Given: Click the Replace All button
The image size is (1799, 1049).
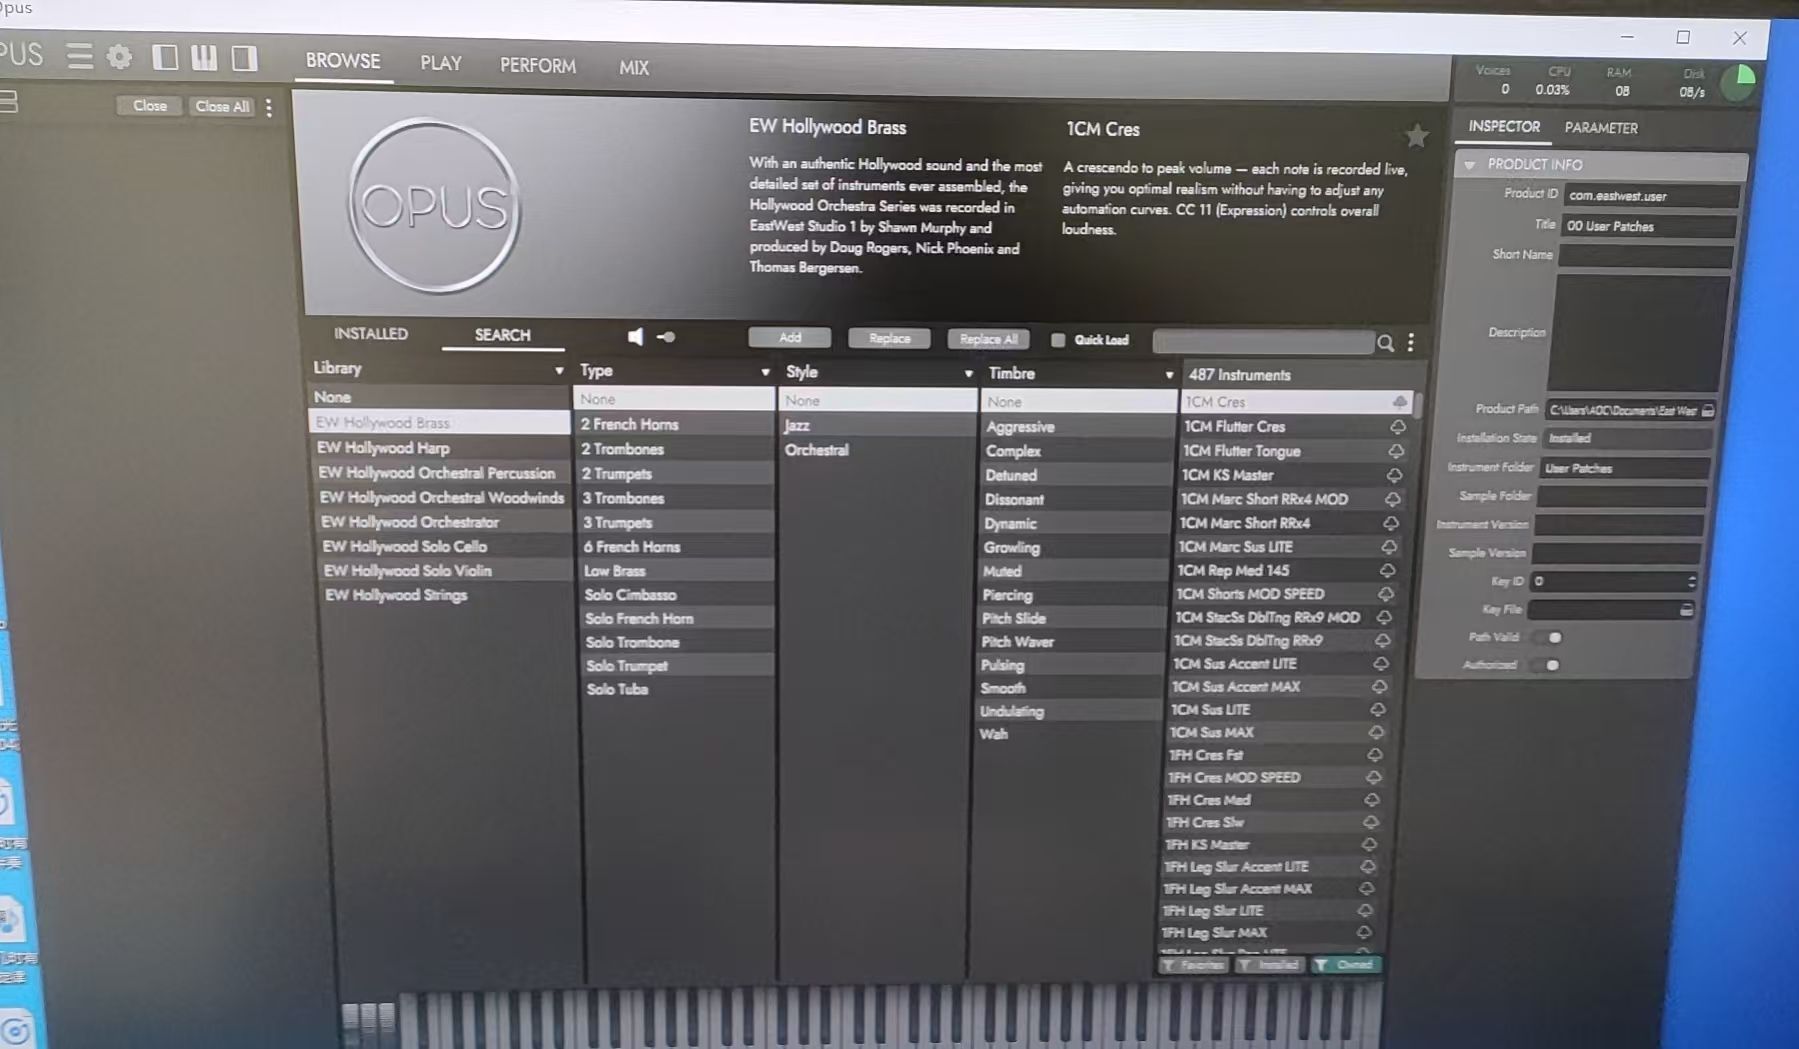Looking at the screenshot, I should [x=988, y=339].
